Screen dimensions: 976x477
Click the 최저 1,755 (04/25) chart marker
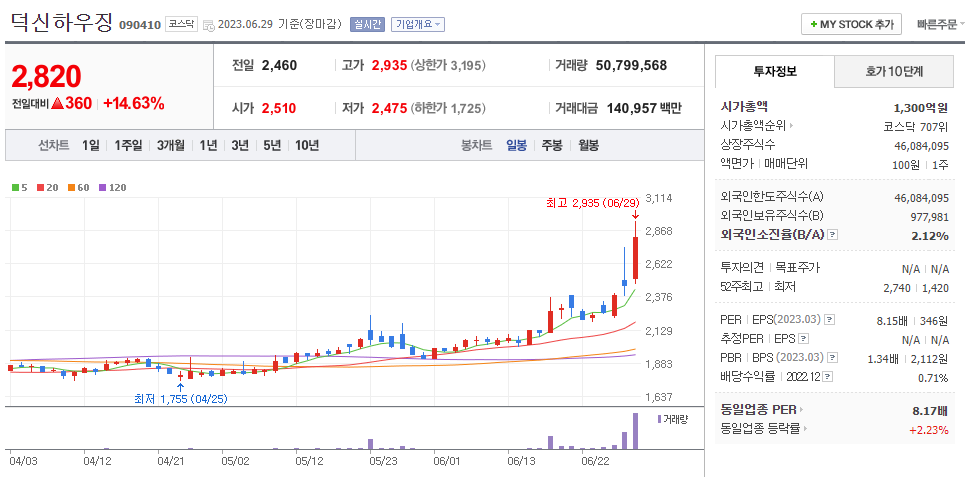pos(181,399)
